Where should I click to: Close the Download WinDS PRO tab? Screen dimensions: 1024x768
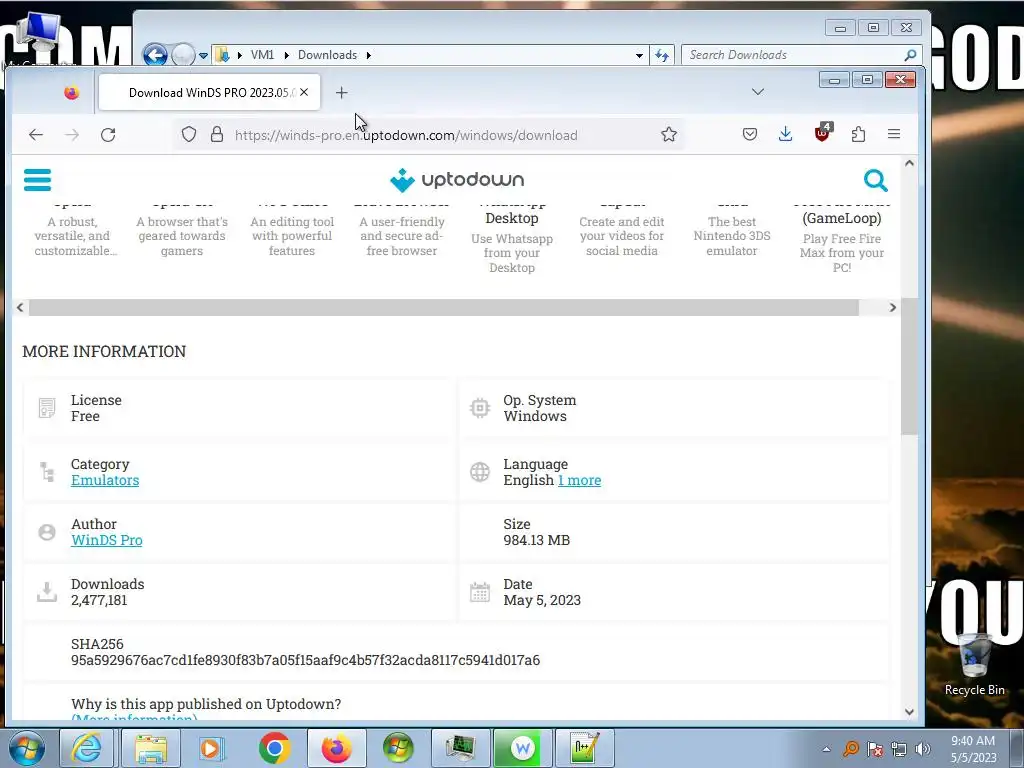[x=304, y=93]
